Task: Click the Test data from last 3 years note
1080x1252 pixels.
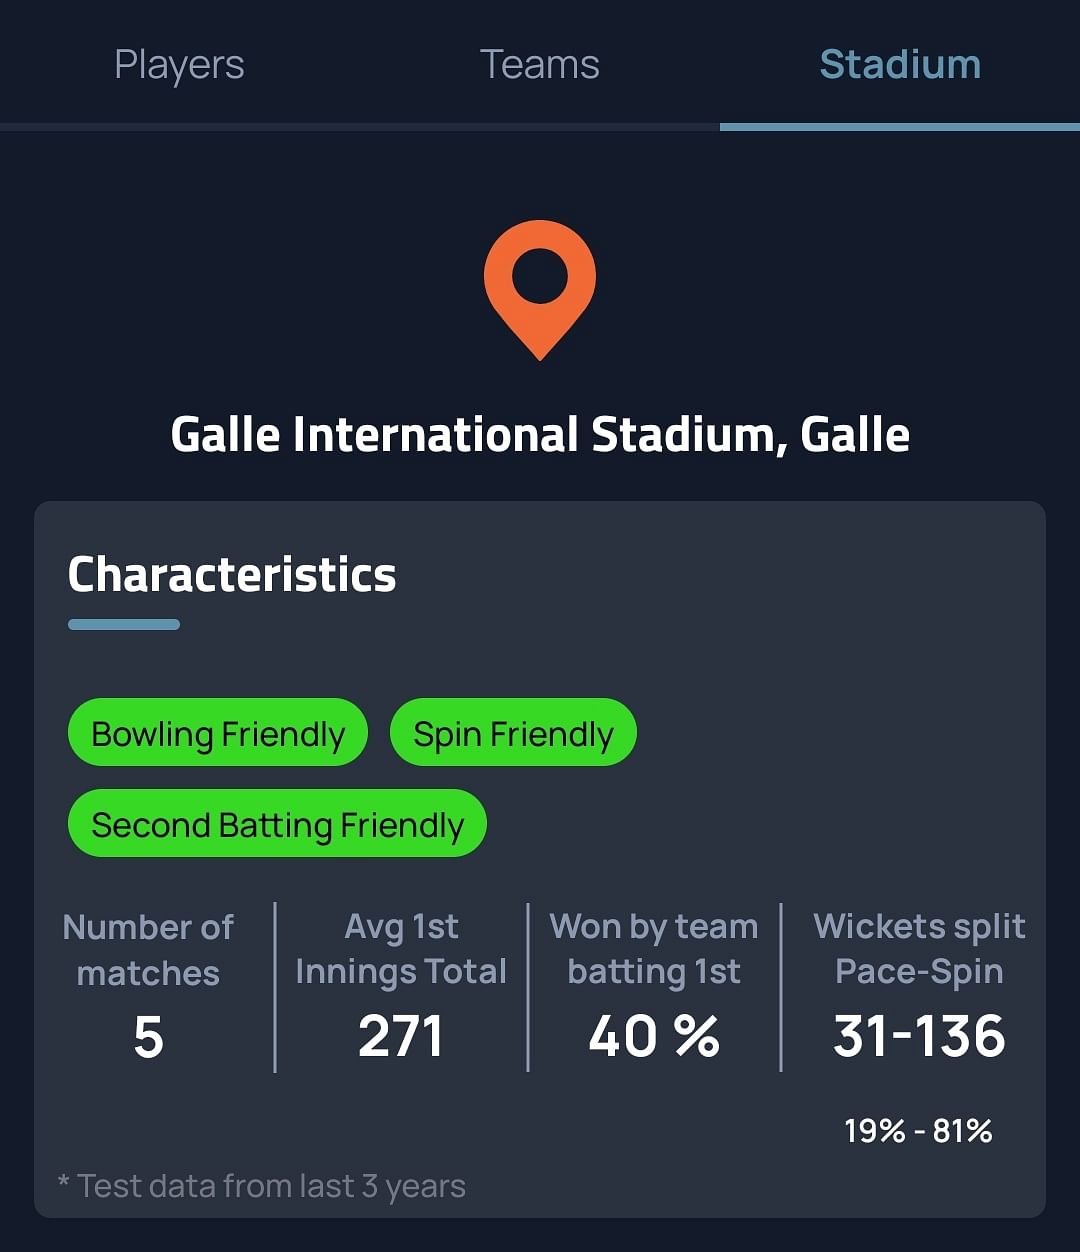Action: tap(262, 1186)
